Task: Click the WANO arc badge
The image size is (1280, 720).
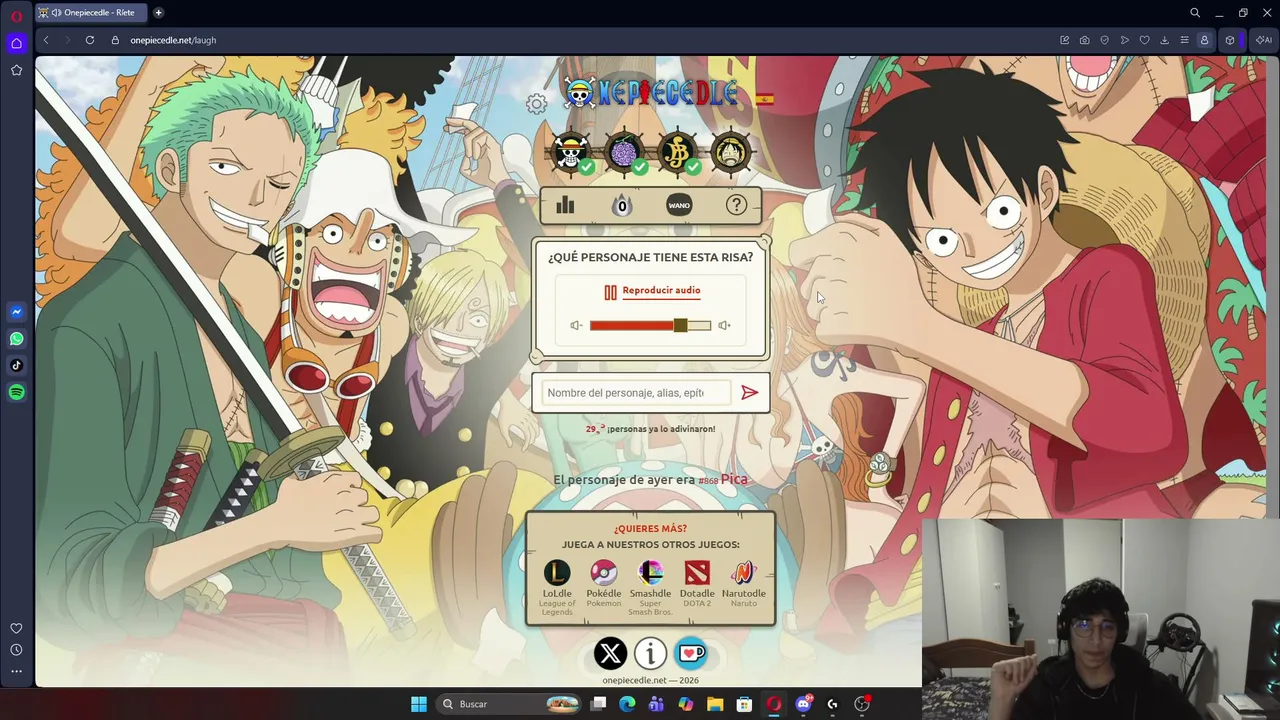Action: (x=679, y=205)
